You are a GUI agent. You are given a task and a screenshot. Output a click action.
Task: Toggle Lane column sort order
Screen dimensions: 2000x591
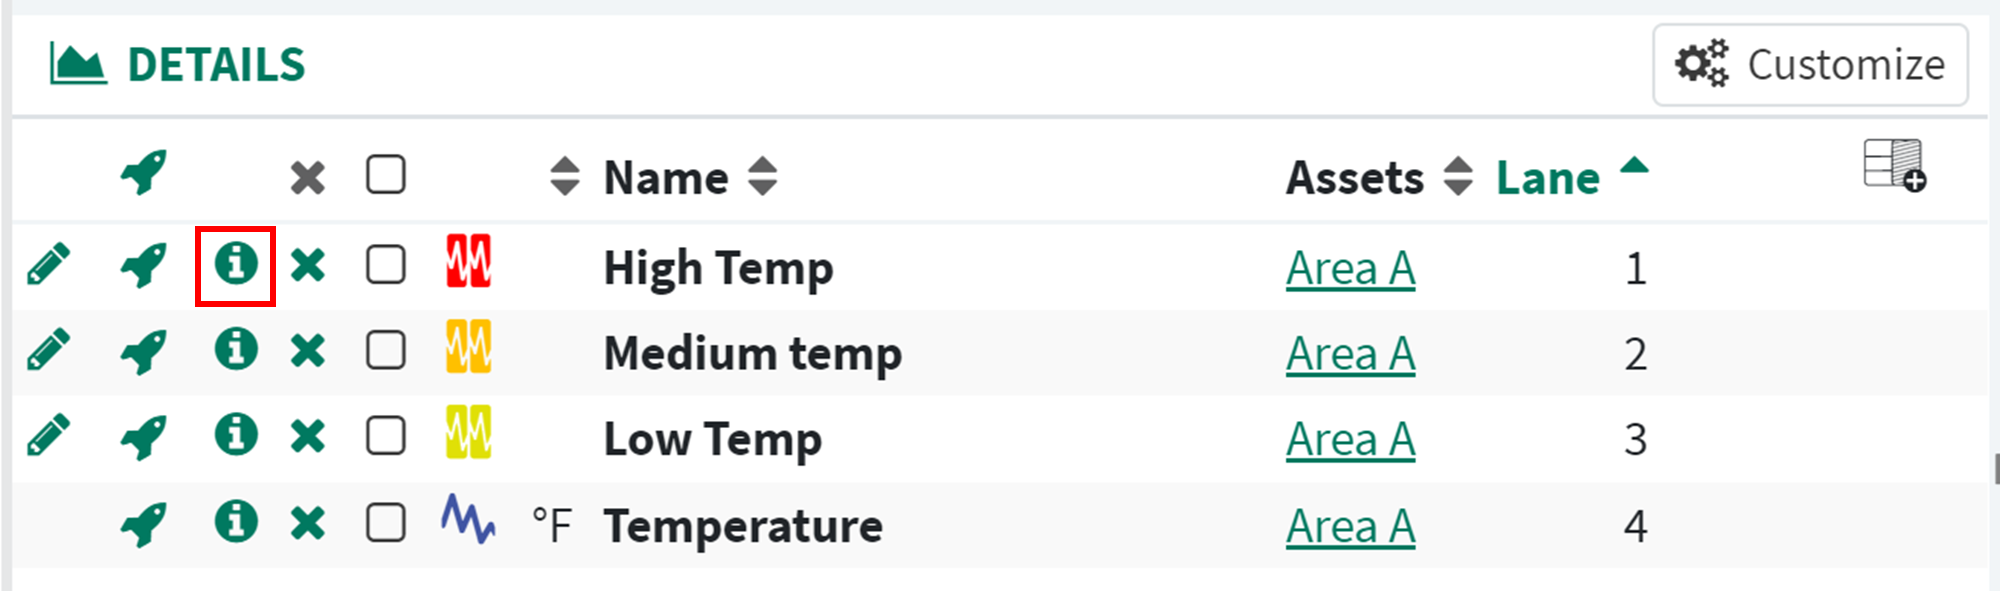[x=1548, y=178]
